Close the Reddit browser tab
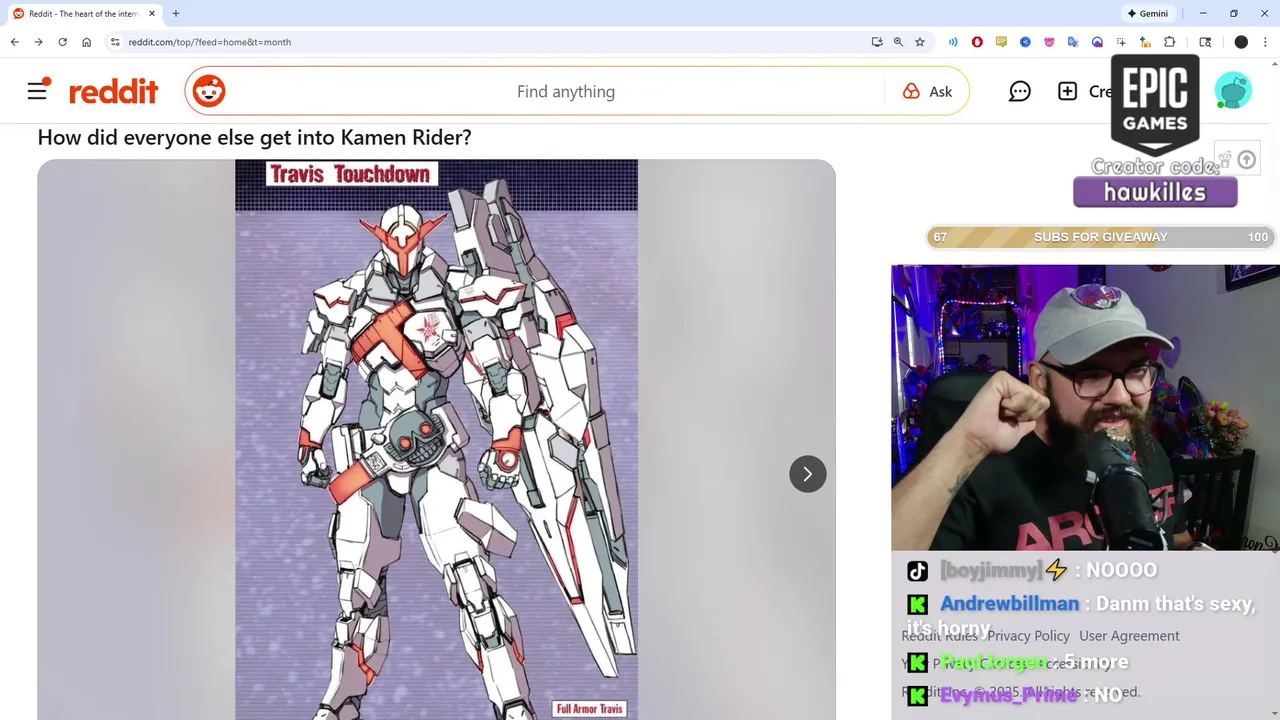 pyautogui.click(x=152, y=14)
